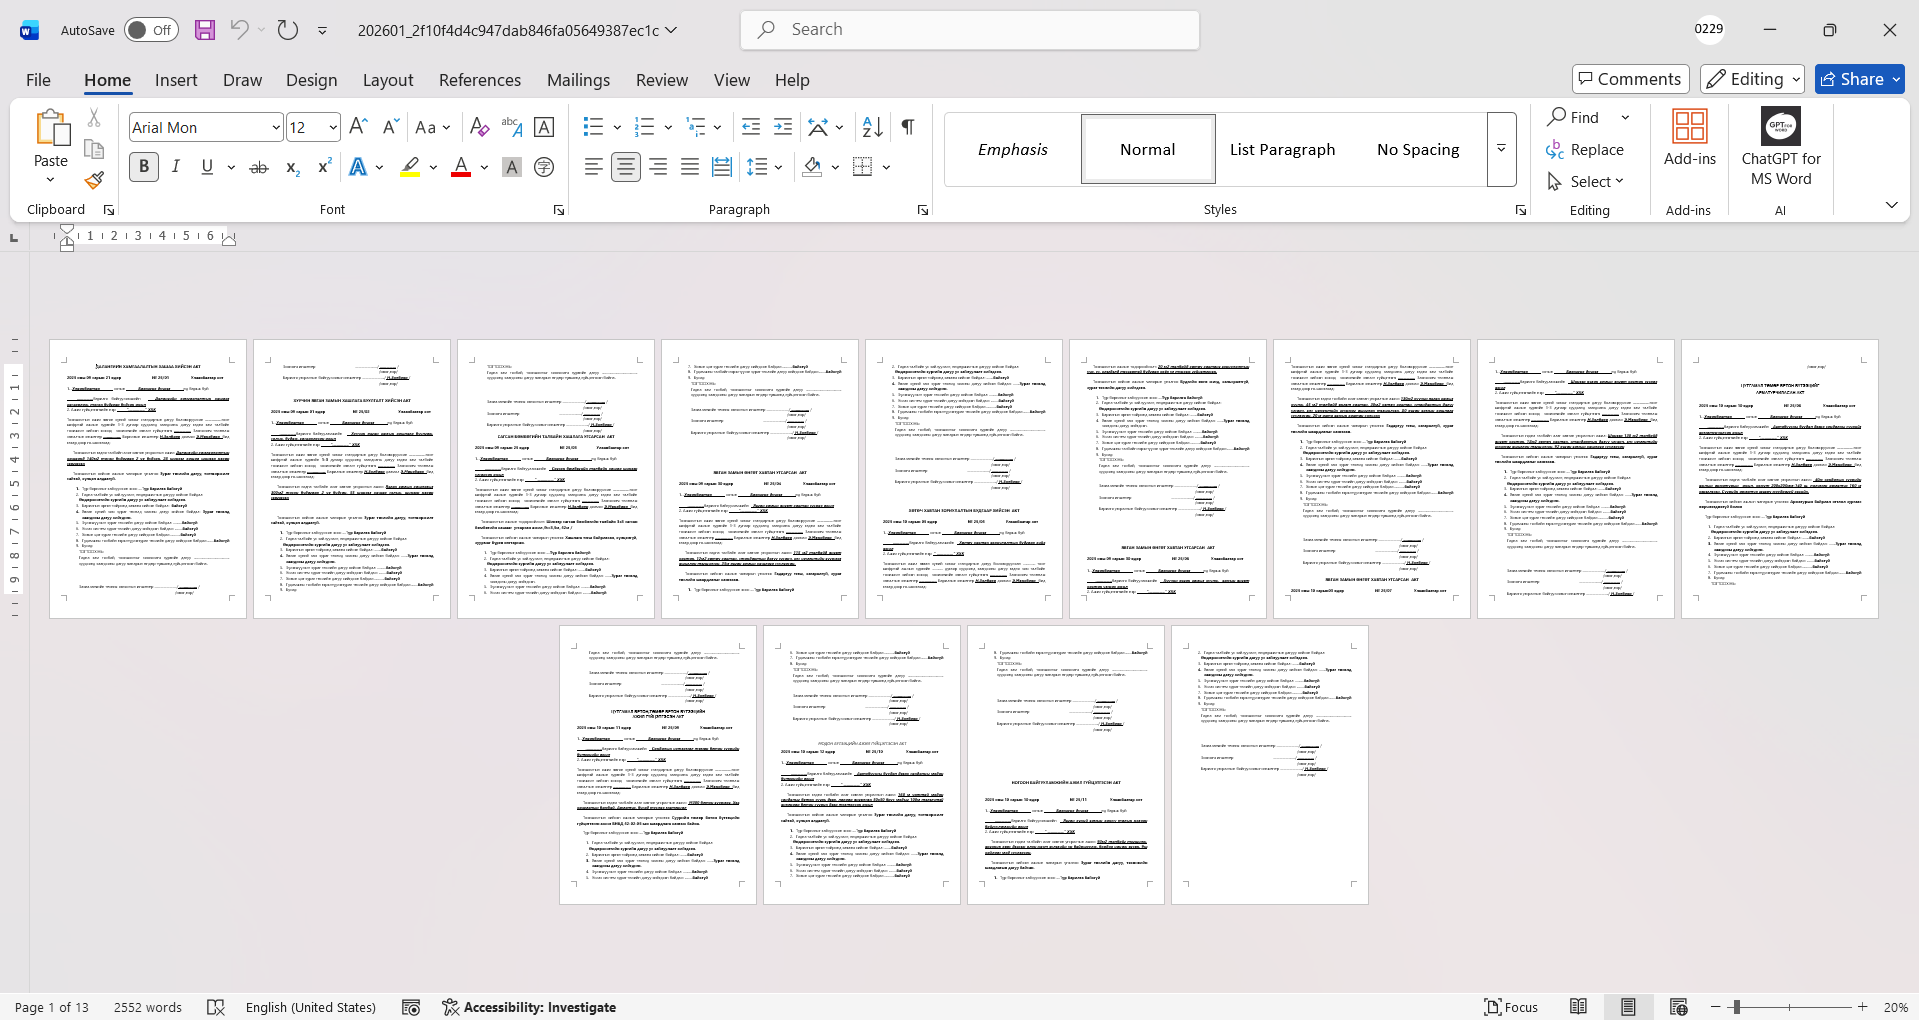Switch to the Layout tab
1919x1020 pixels.
click(387, 80)
